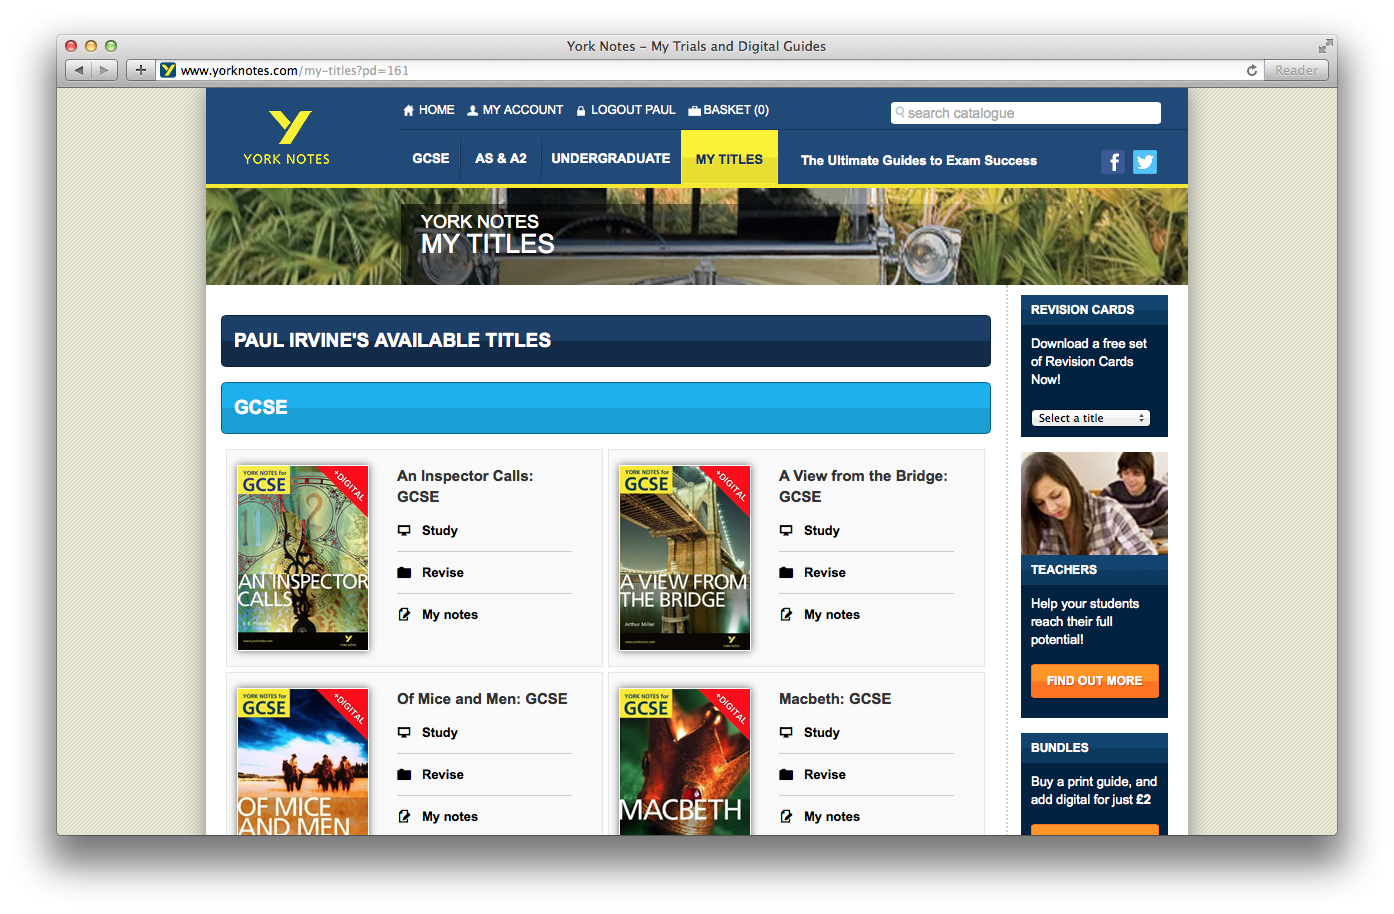Click My notes pencil icon for Of Mice and Men
Screen dimensions: 1394x914
[x=404, y=817]
